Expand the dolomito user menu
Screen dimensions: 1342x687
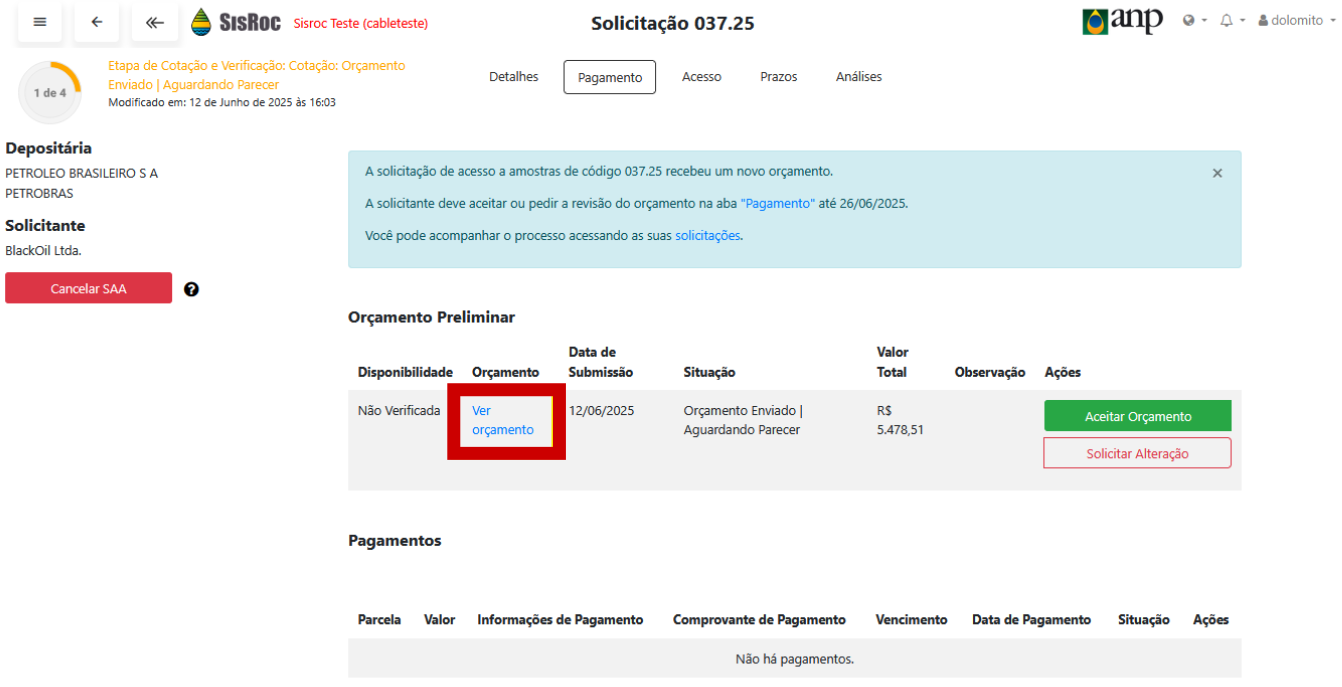pyautogui.click(x=1297, y=21)
